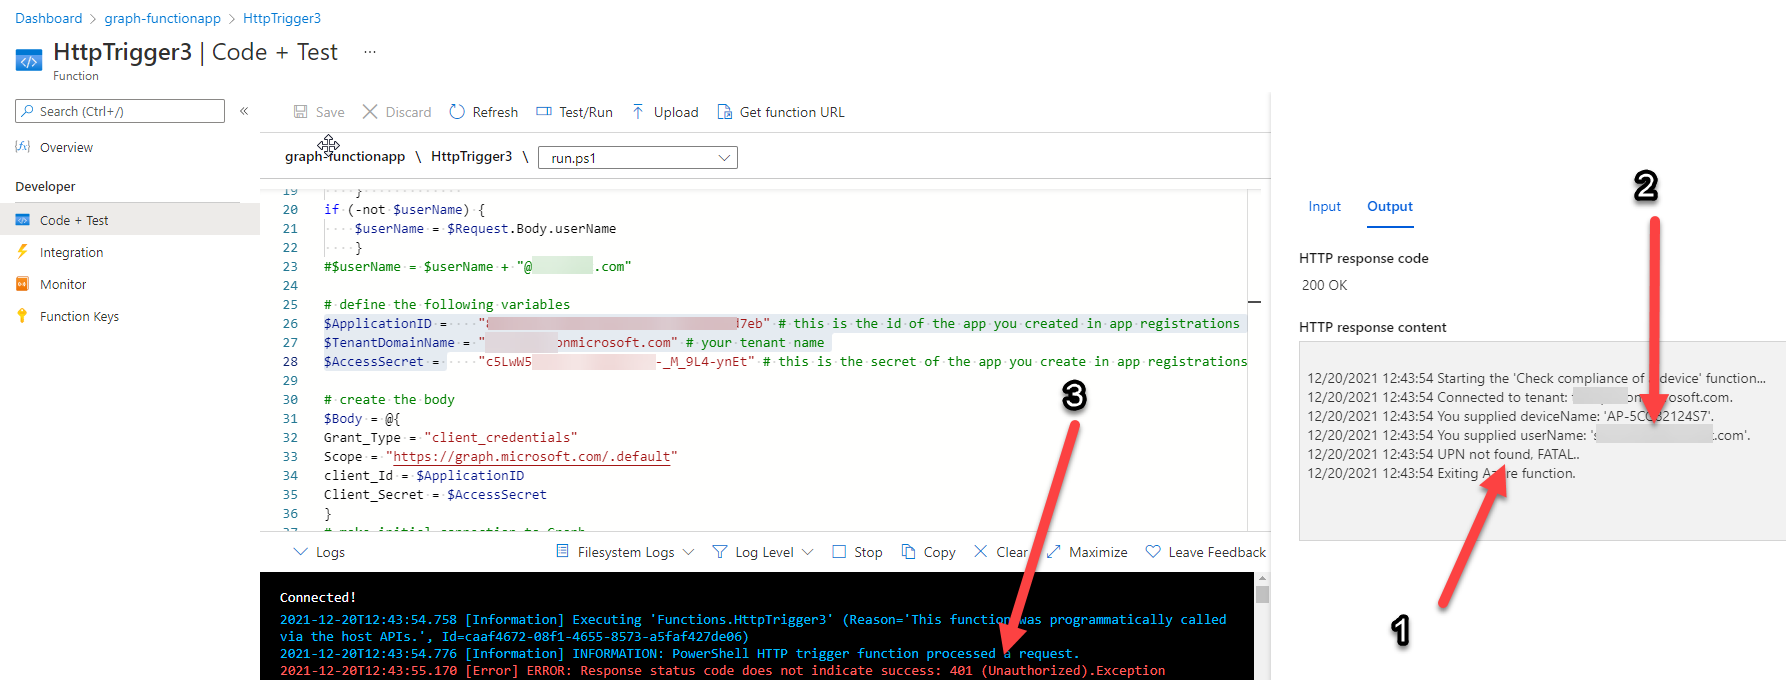The width and height of the screenshot is (1786, 680).
Task: Open the run.ps1 file dropdown
Action: [638, 158]
